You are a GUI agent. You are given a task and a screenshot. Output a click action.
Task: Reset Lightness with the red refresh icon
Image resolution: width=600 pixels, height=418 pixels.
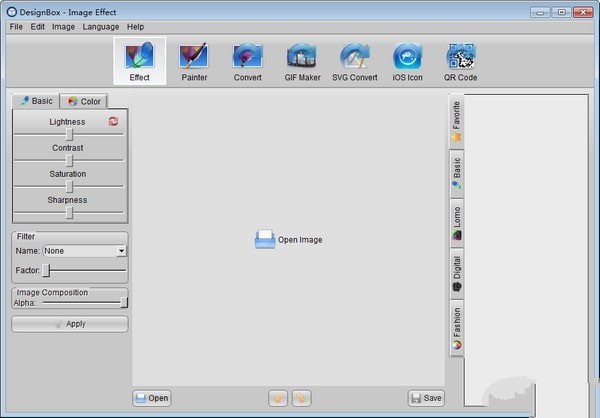113,121
